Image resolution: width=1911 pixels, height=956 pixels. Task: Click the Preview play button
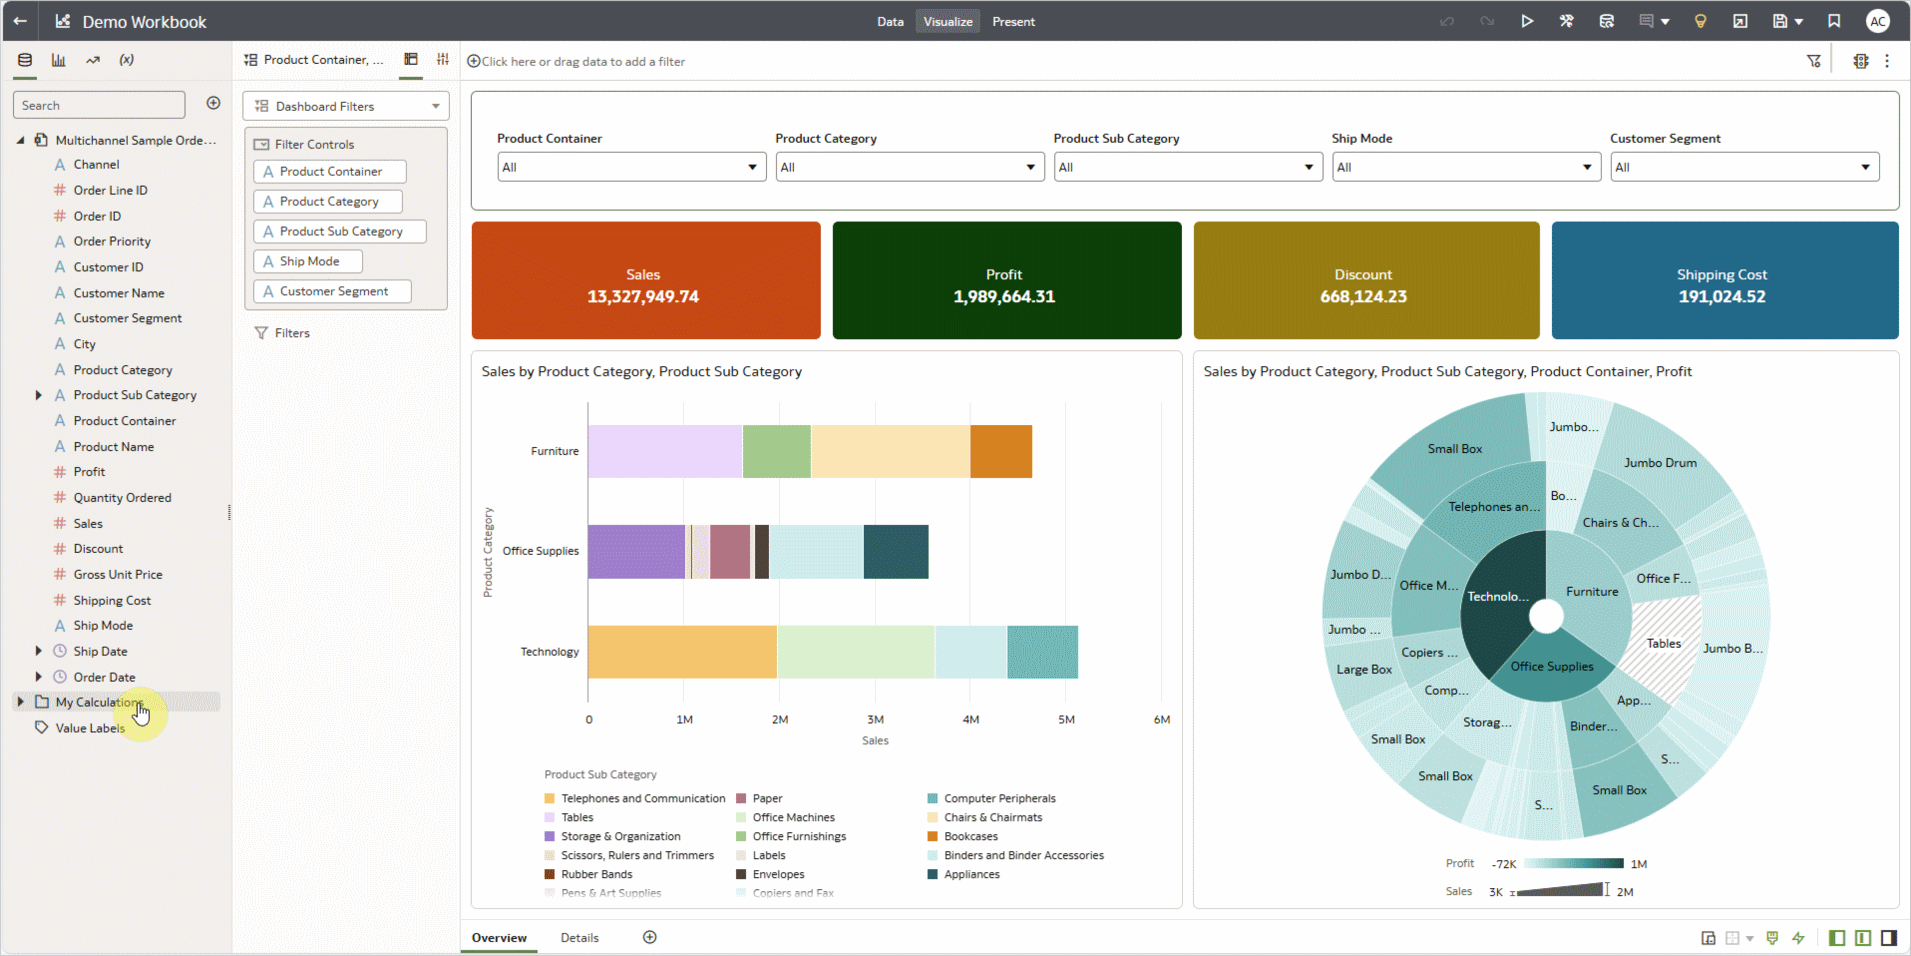(1527, 21)
